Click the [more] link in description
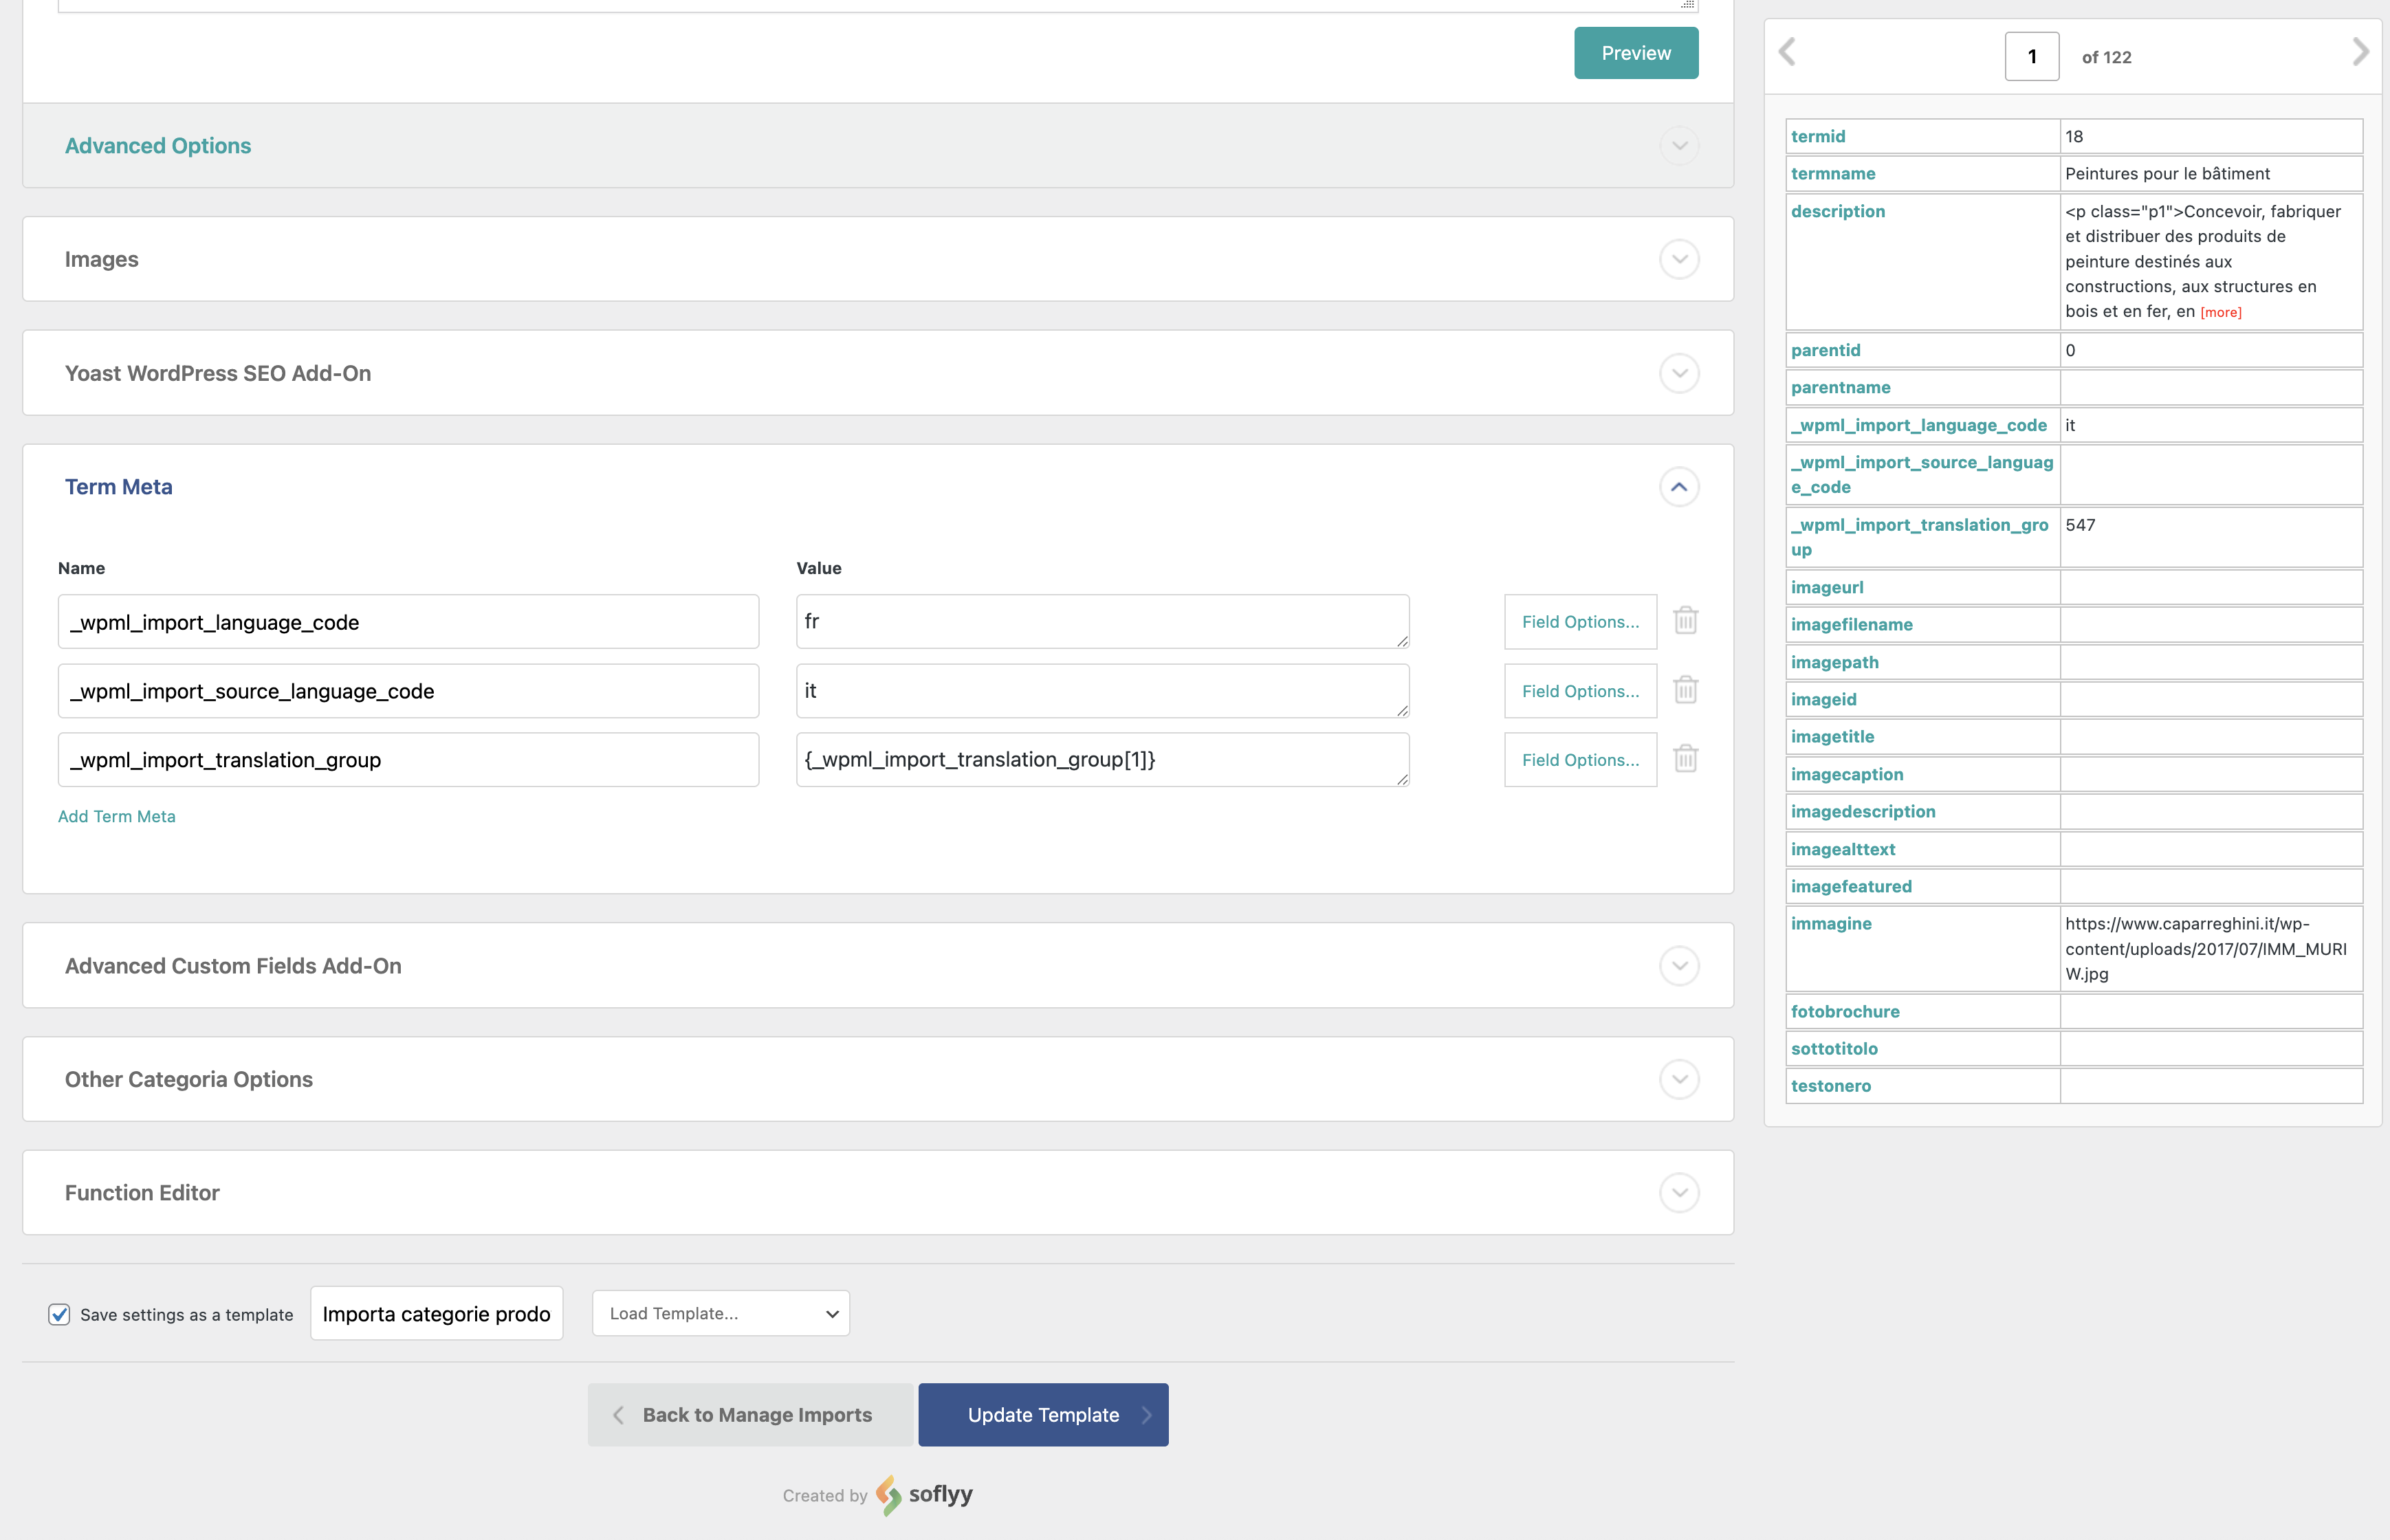Viewport: 2390px width, 1540px height. click(2220, 313)
